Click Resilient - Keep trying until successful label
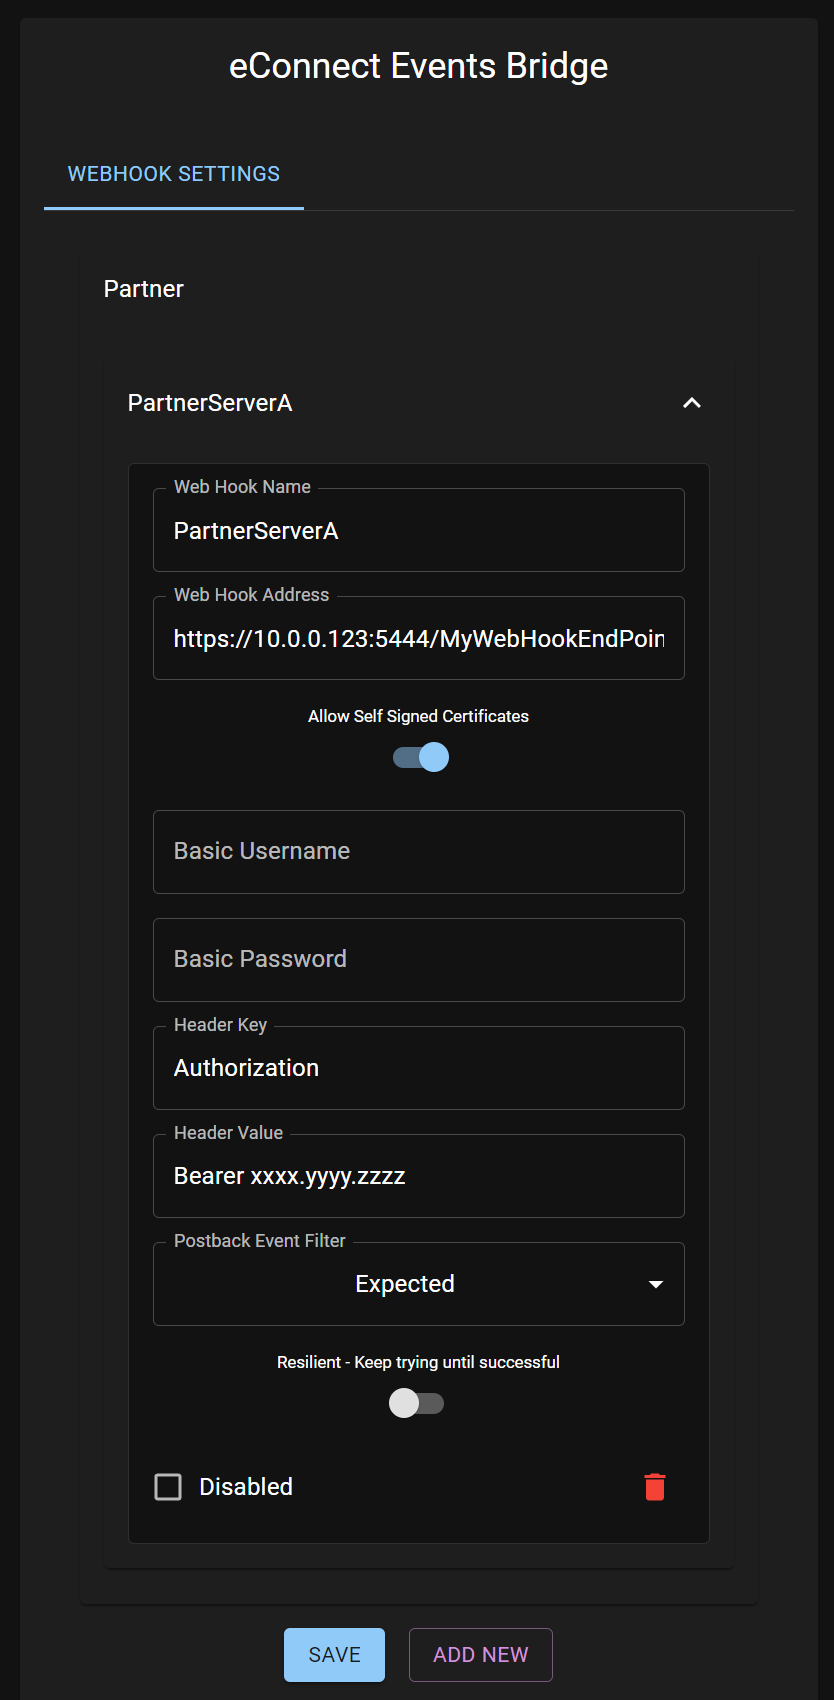Image resolution: width=834 pixels, height=1700 pixels. 418,1362
